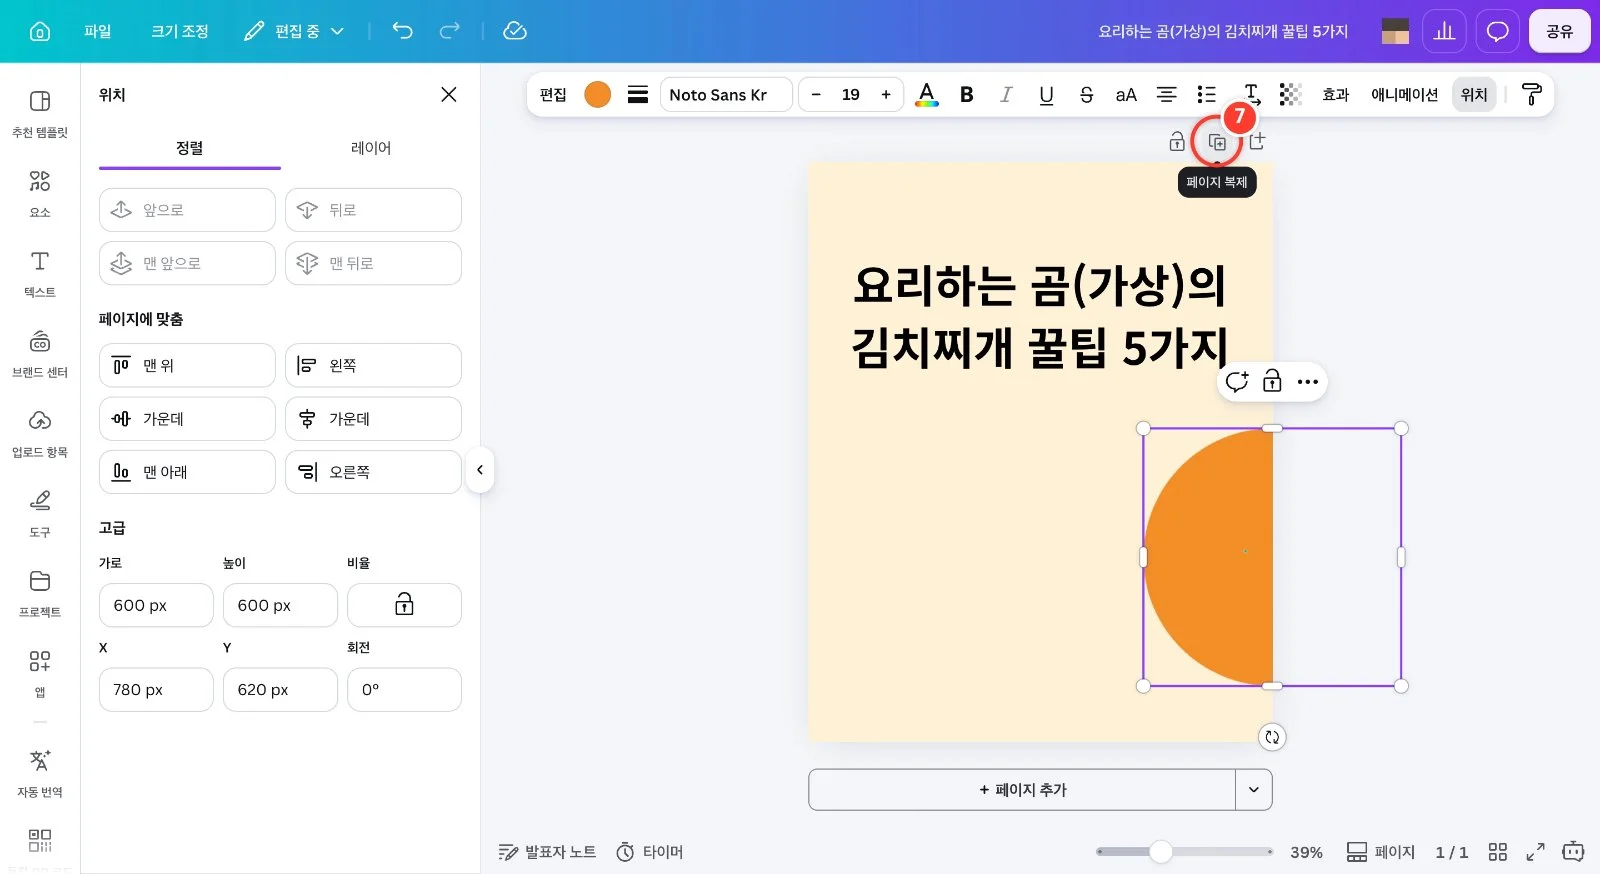Image resolution: width=1600 pixels, height=874 pixels.
Task: Go to Canva home icon
Action: coord(40,31)
